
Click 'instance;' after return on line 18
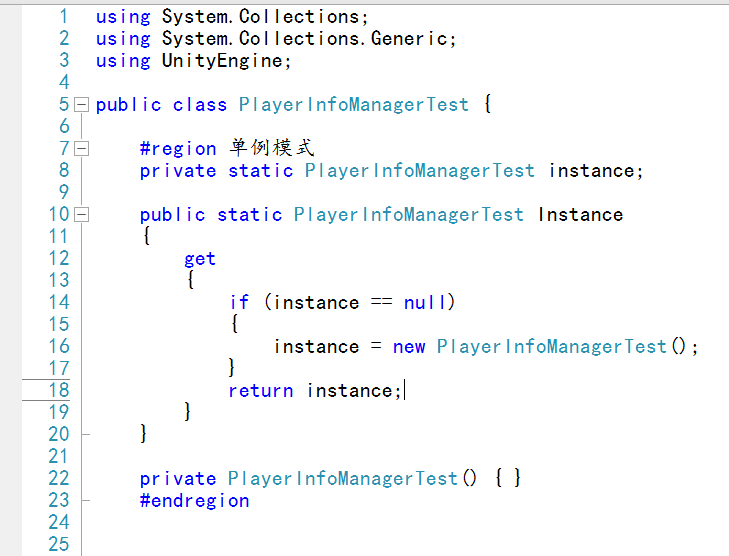pos(354,391)
